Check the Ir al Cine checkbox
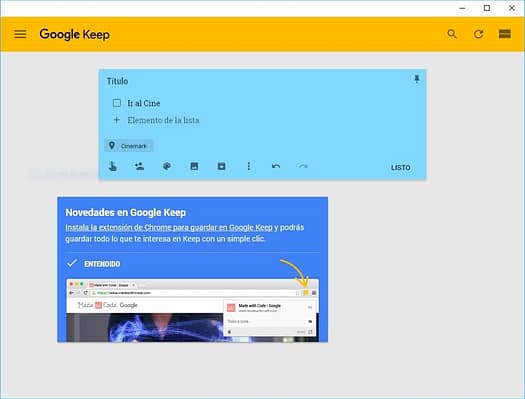The image size is (525, 399). [117, 103]
